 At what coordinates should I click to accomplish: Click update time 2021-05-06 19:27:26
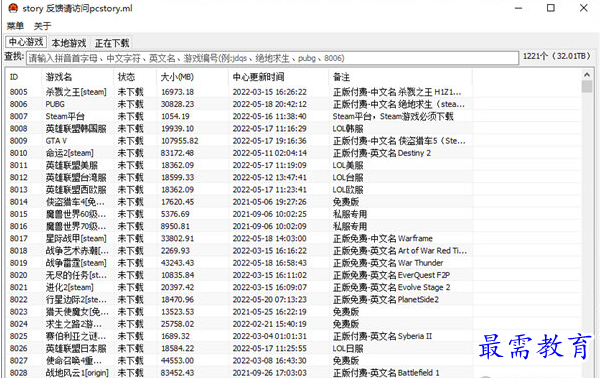[269, 202]
